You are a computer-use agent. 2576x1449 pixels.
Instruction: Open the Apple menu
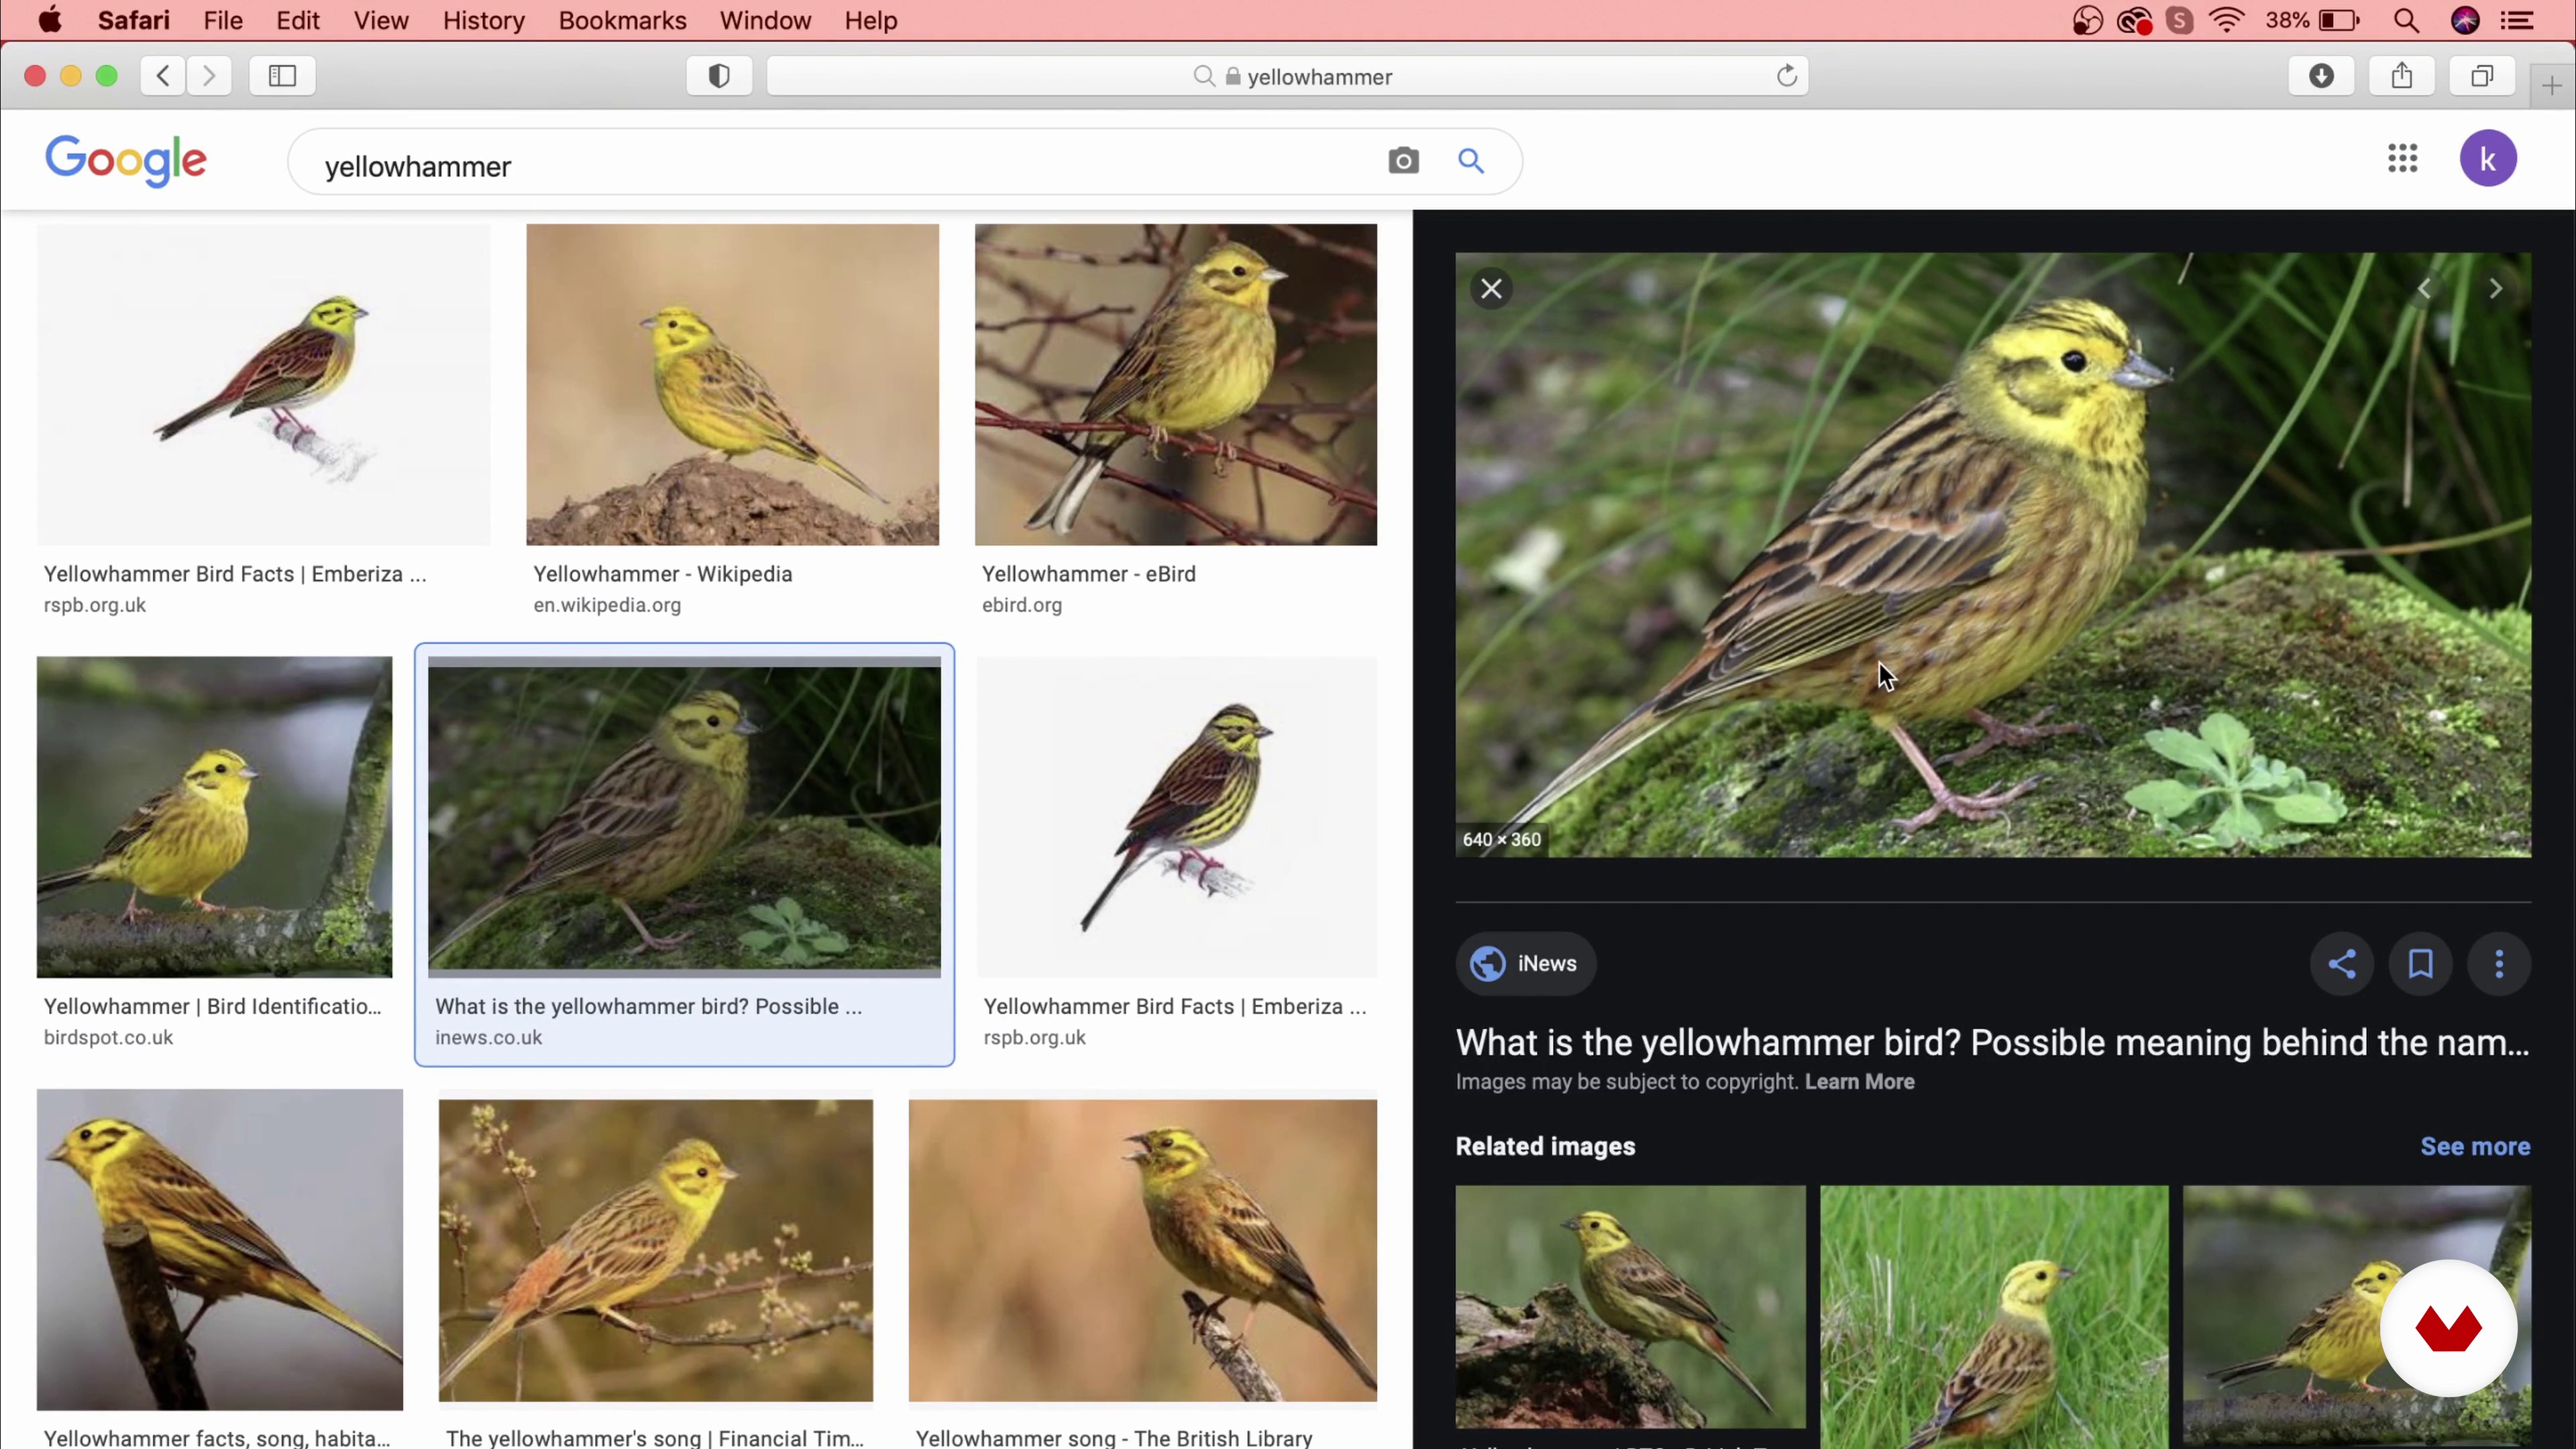(50, 20)
